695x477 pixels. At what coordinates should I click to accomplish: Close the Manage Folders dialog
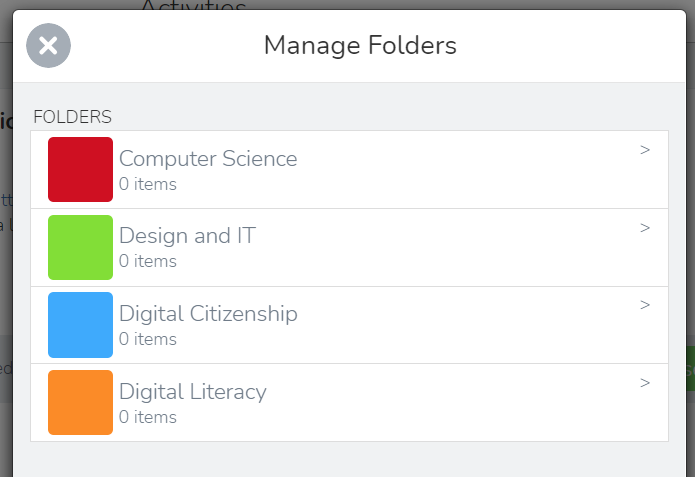point(48,46)
